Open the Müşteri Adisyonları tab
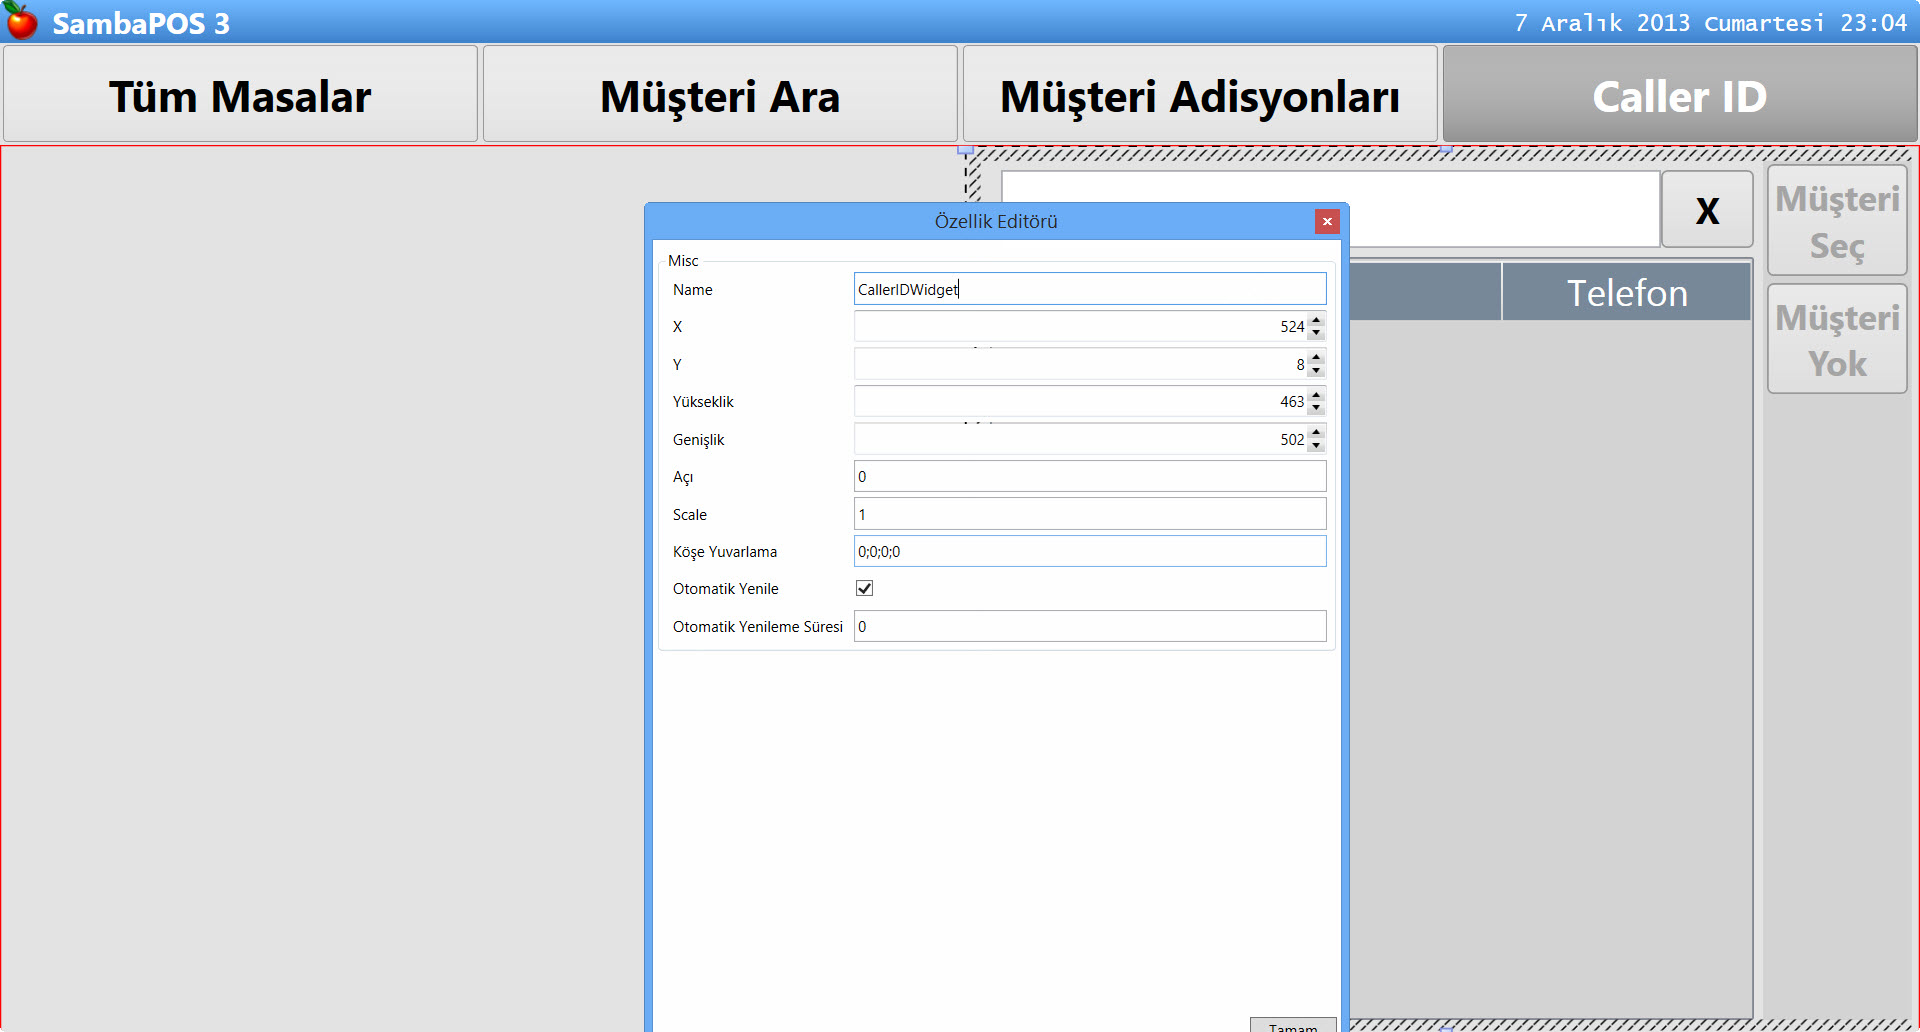The image size is (1920, 1032). [x=1199, y=96]
